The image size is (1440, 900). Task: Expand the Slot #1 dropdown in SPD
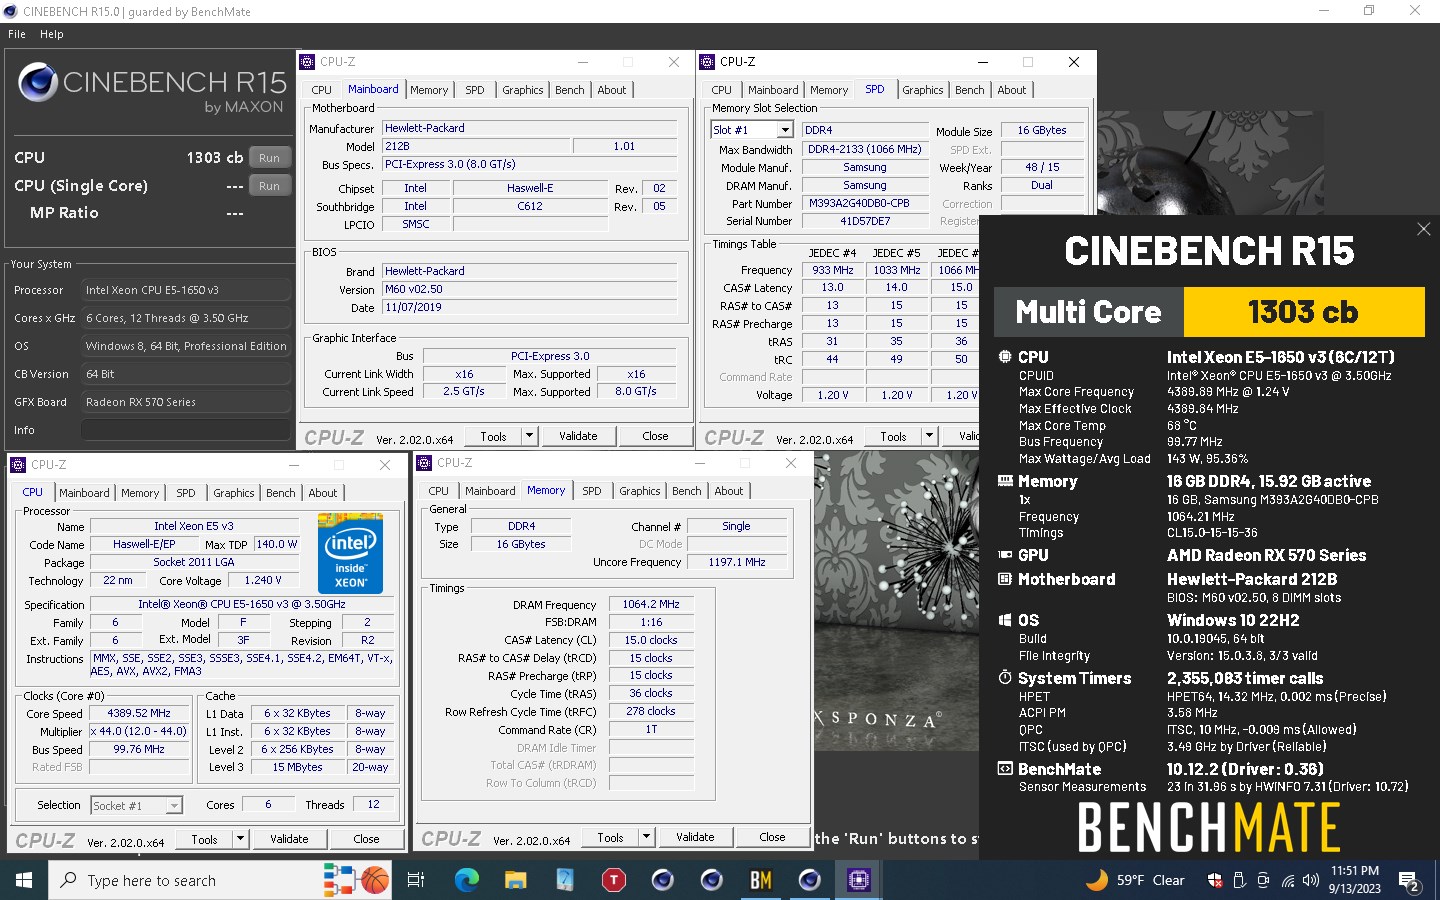click(785, 130)
